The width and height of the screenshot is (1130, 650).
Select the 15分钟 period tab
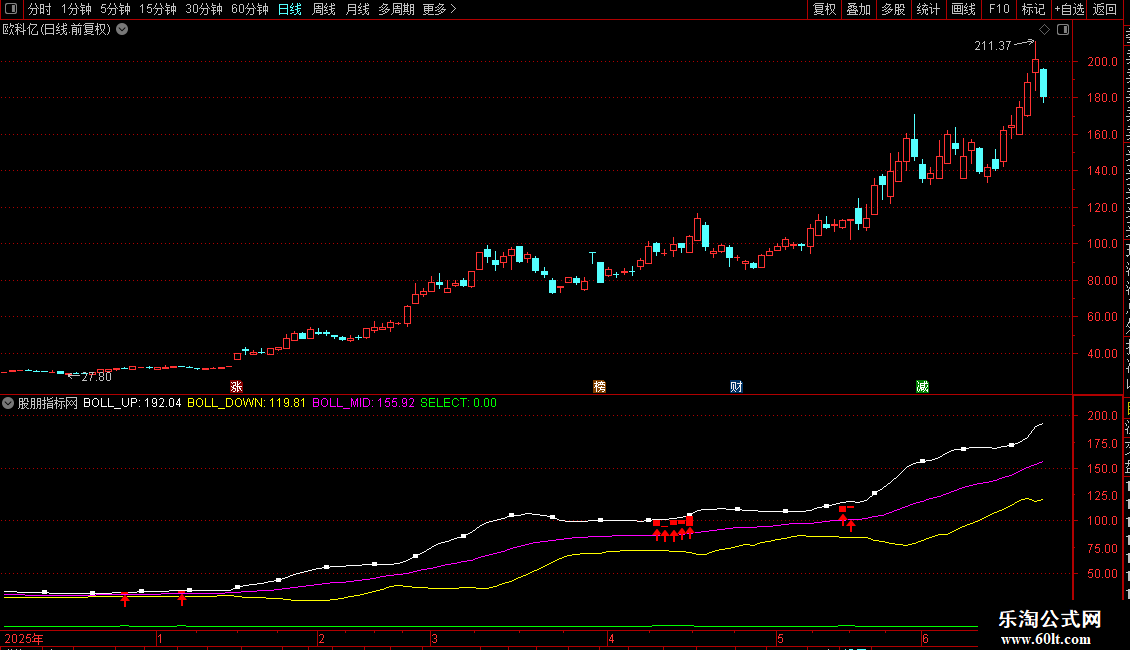tap(158, 9)
